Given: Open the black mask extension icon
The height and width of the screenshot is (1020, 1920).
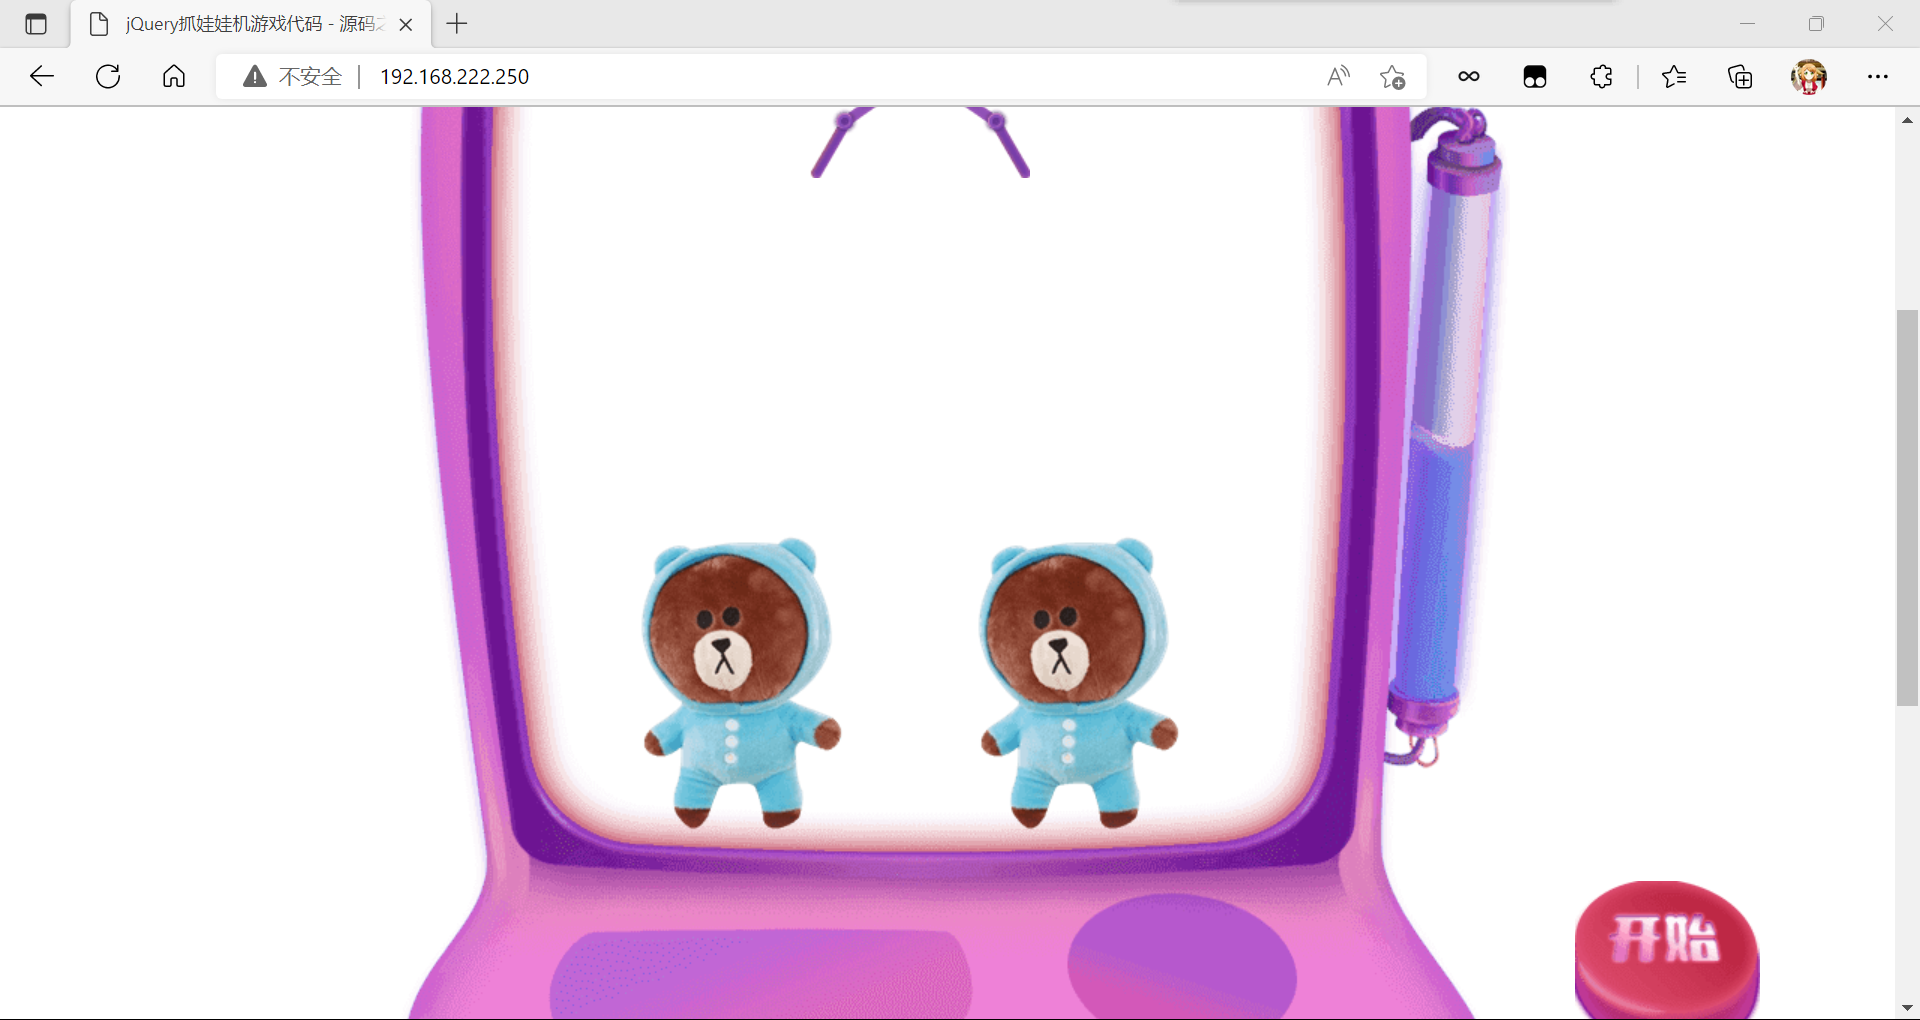Looking at the screenshot, I should pos(1535,76).
